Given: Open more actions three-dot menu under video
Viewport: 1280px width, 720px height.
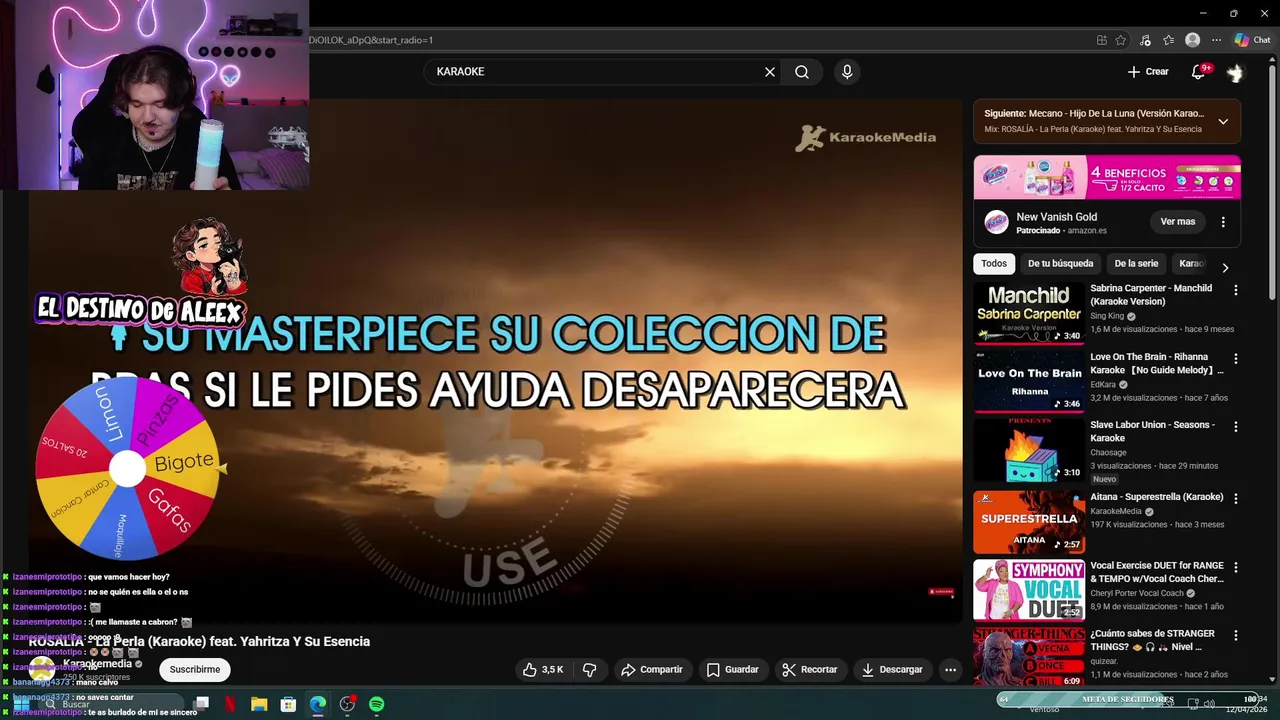Looking at the screenshot, I should pyautogui.click(x=950, y=670).
